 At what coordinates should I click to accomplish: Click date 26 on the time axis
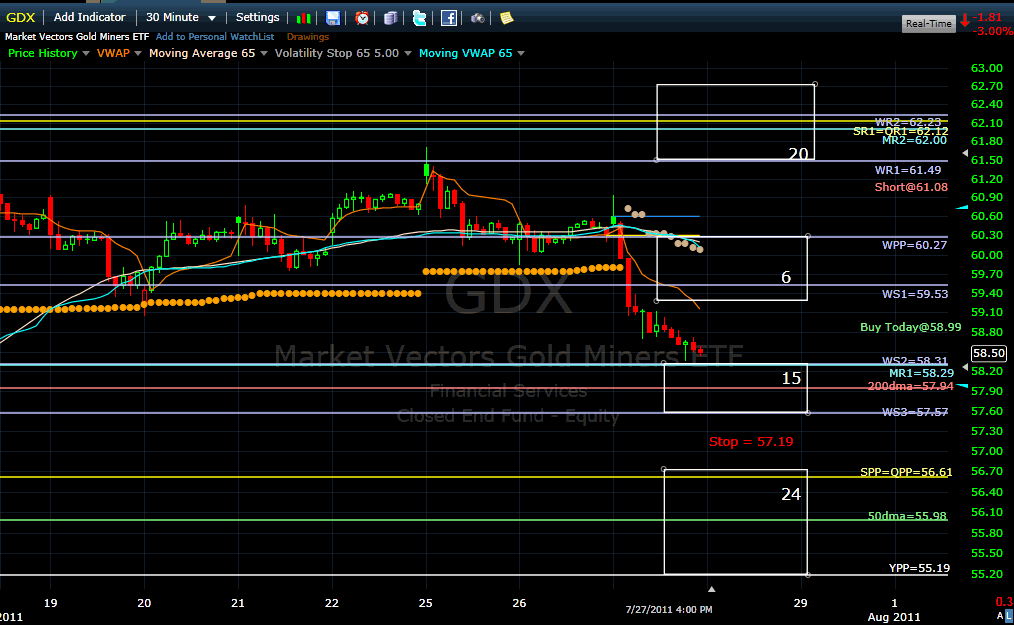pyautogui.click(x=519, y=603)
